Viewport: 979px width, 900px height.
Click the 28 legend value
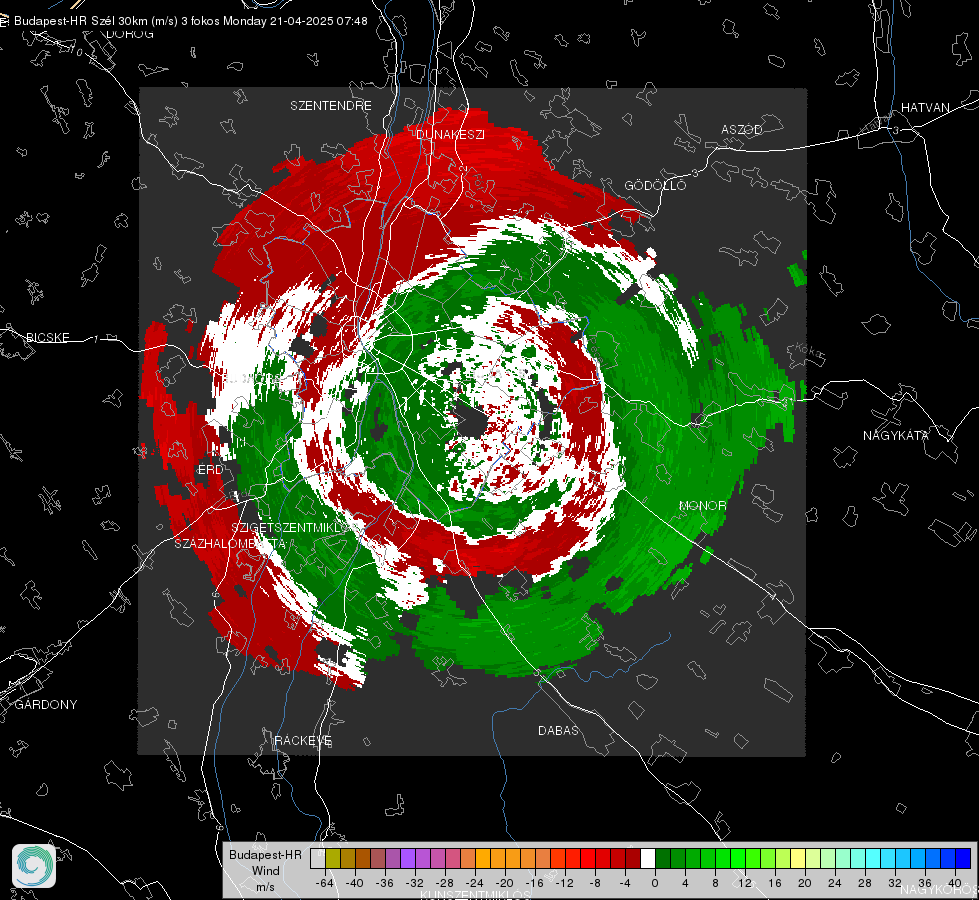click(x=865, y=883)
